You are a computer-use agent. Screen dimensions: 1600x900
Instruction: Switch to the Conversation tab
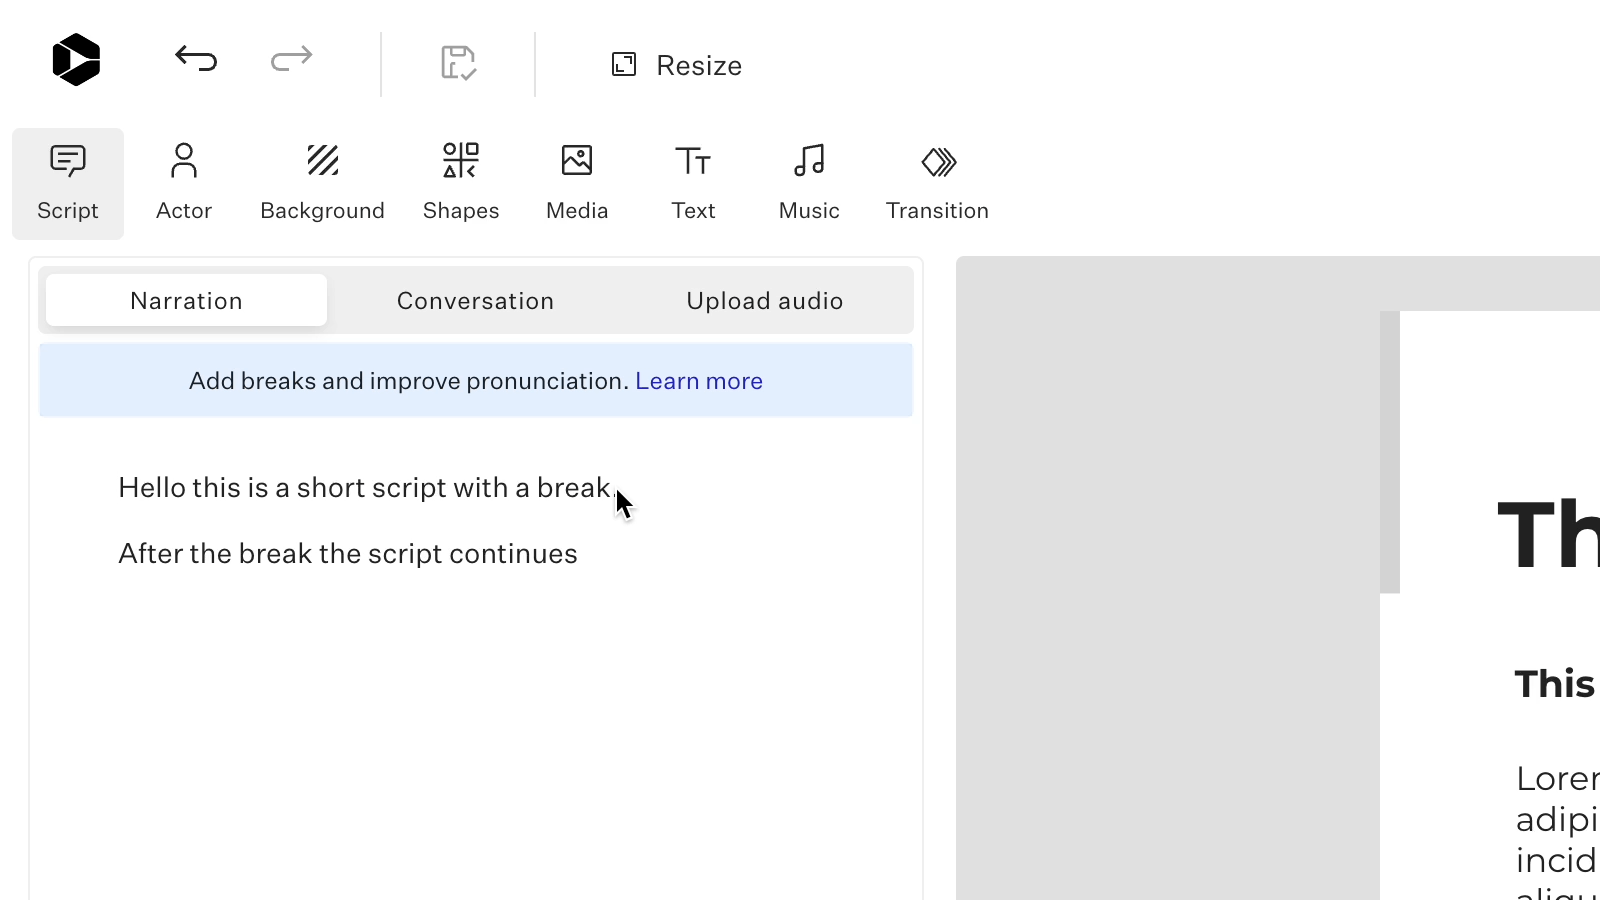click(x=475, y=300)
